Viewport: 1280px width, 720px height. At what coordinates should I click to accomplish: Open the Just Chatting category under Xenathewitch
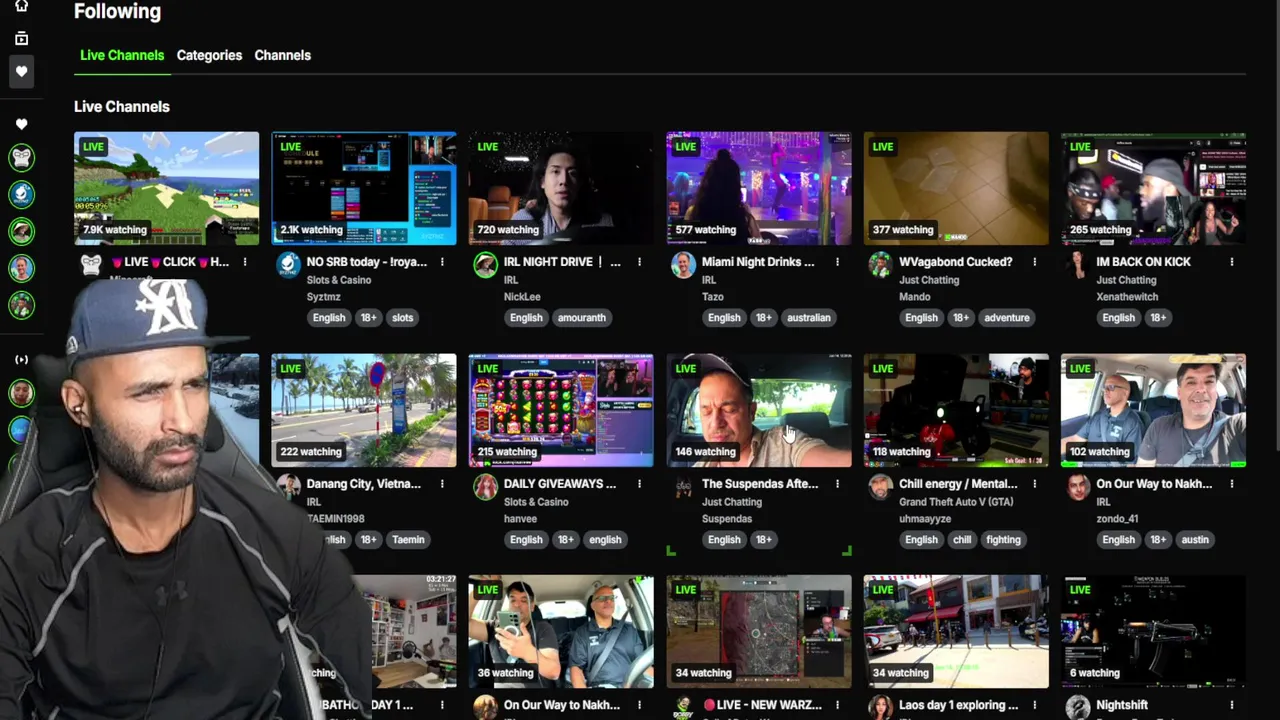[1126, 280]
